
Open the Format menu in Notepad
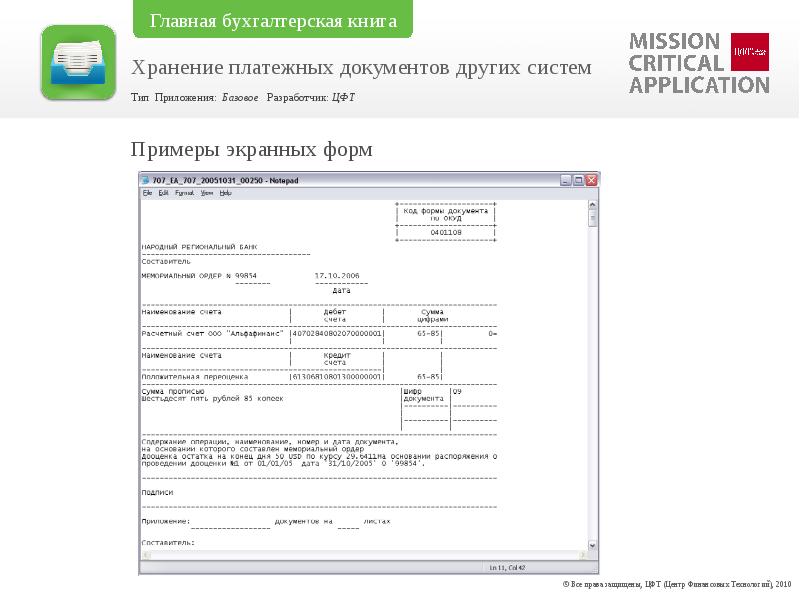184,192
